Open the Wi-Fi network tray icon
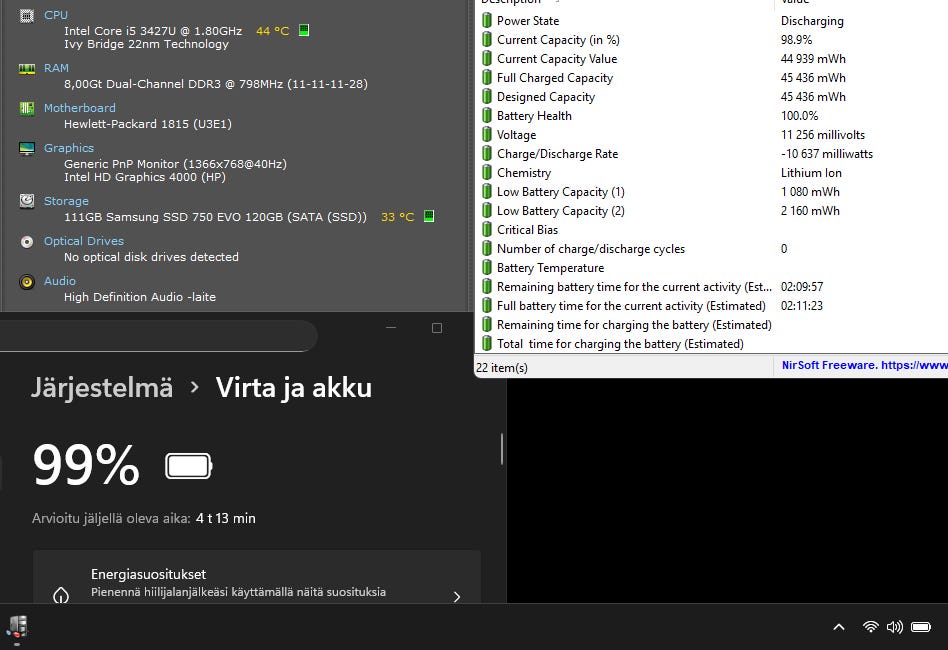The image size is (948, 650). (870, 627)
